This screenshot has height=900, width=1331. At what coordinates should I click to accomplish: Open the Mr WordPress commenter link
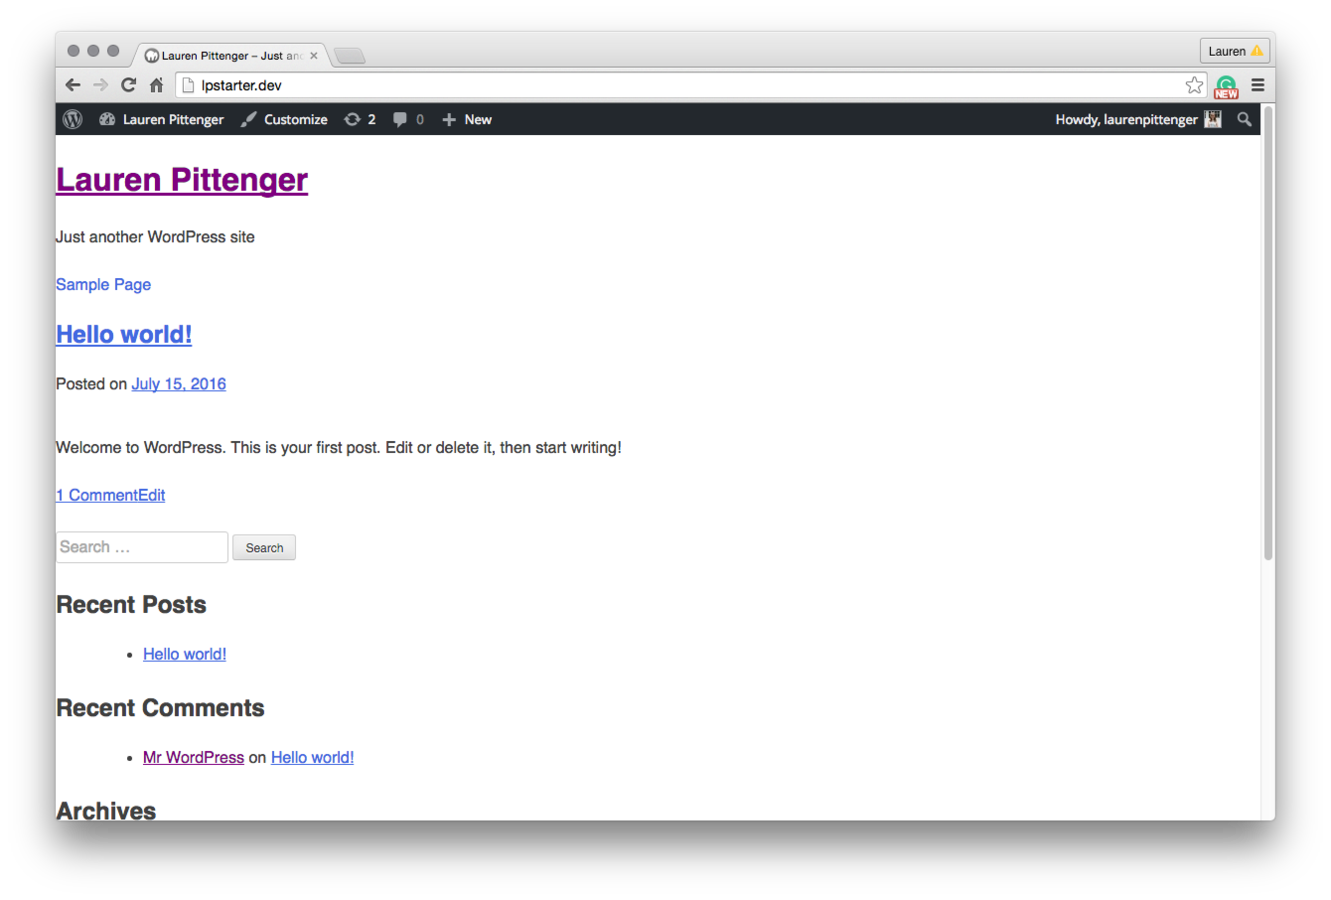click(193, 757)
